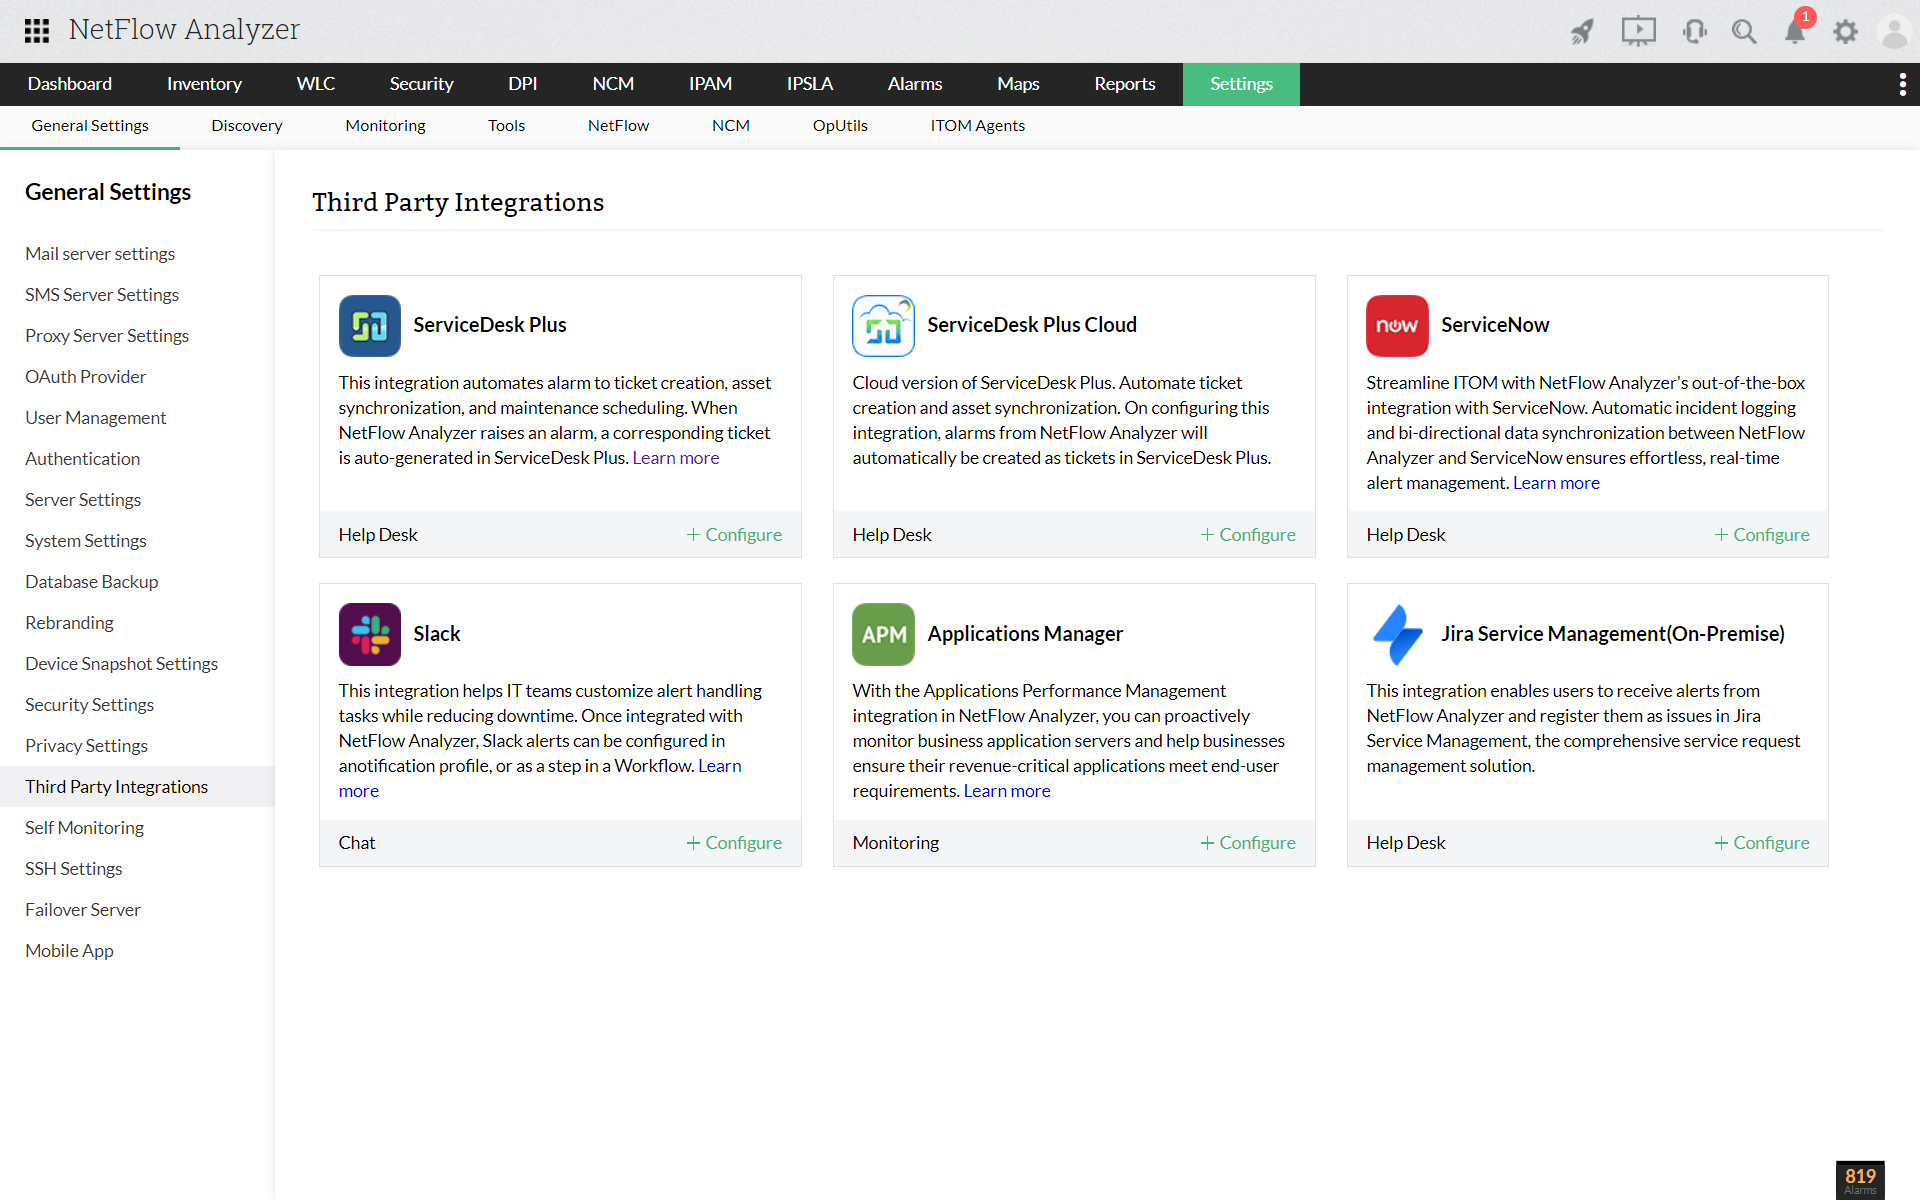Click the 819 Alarms counter badge
The width and height of the screenshot is (1920, 1200).
coord(1860,1180)
